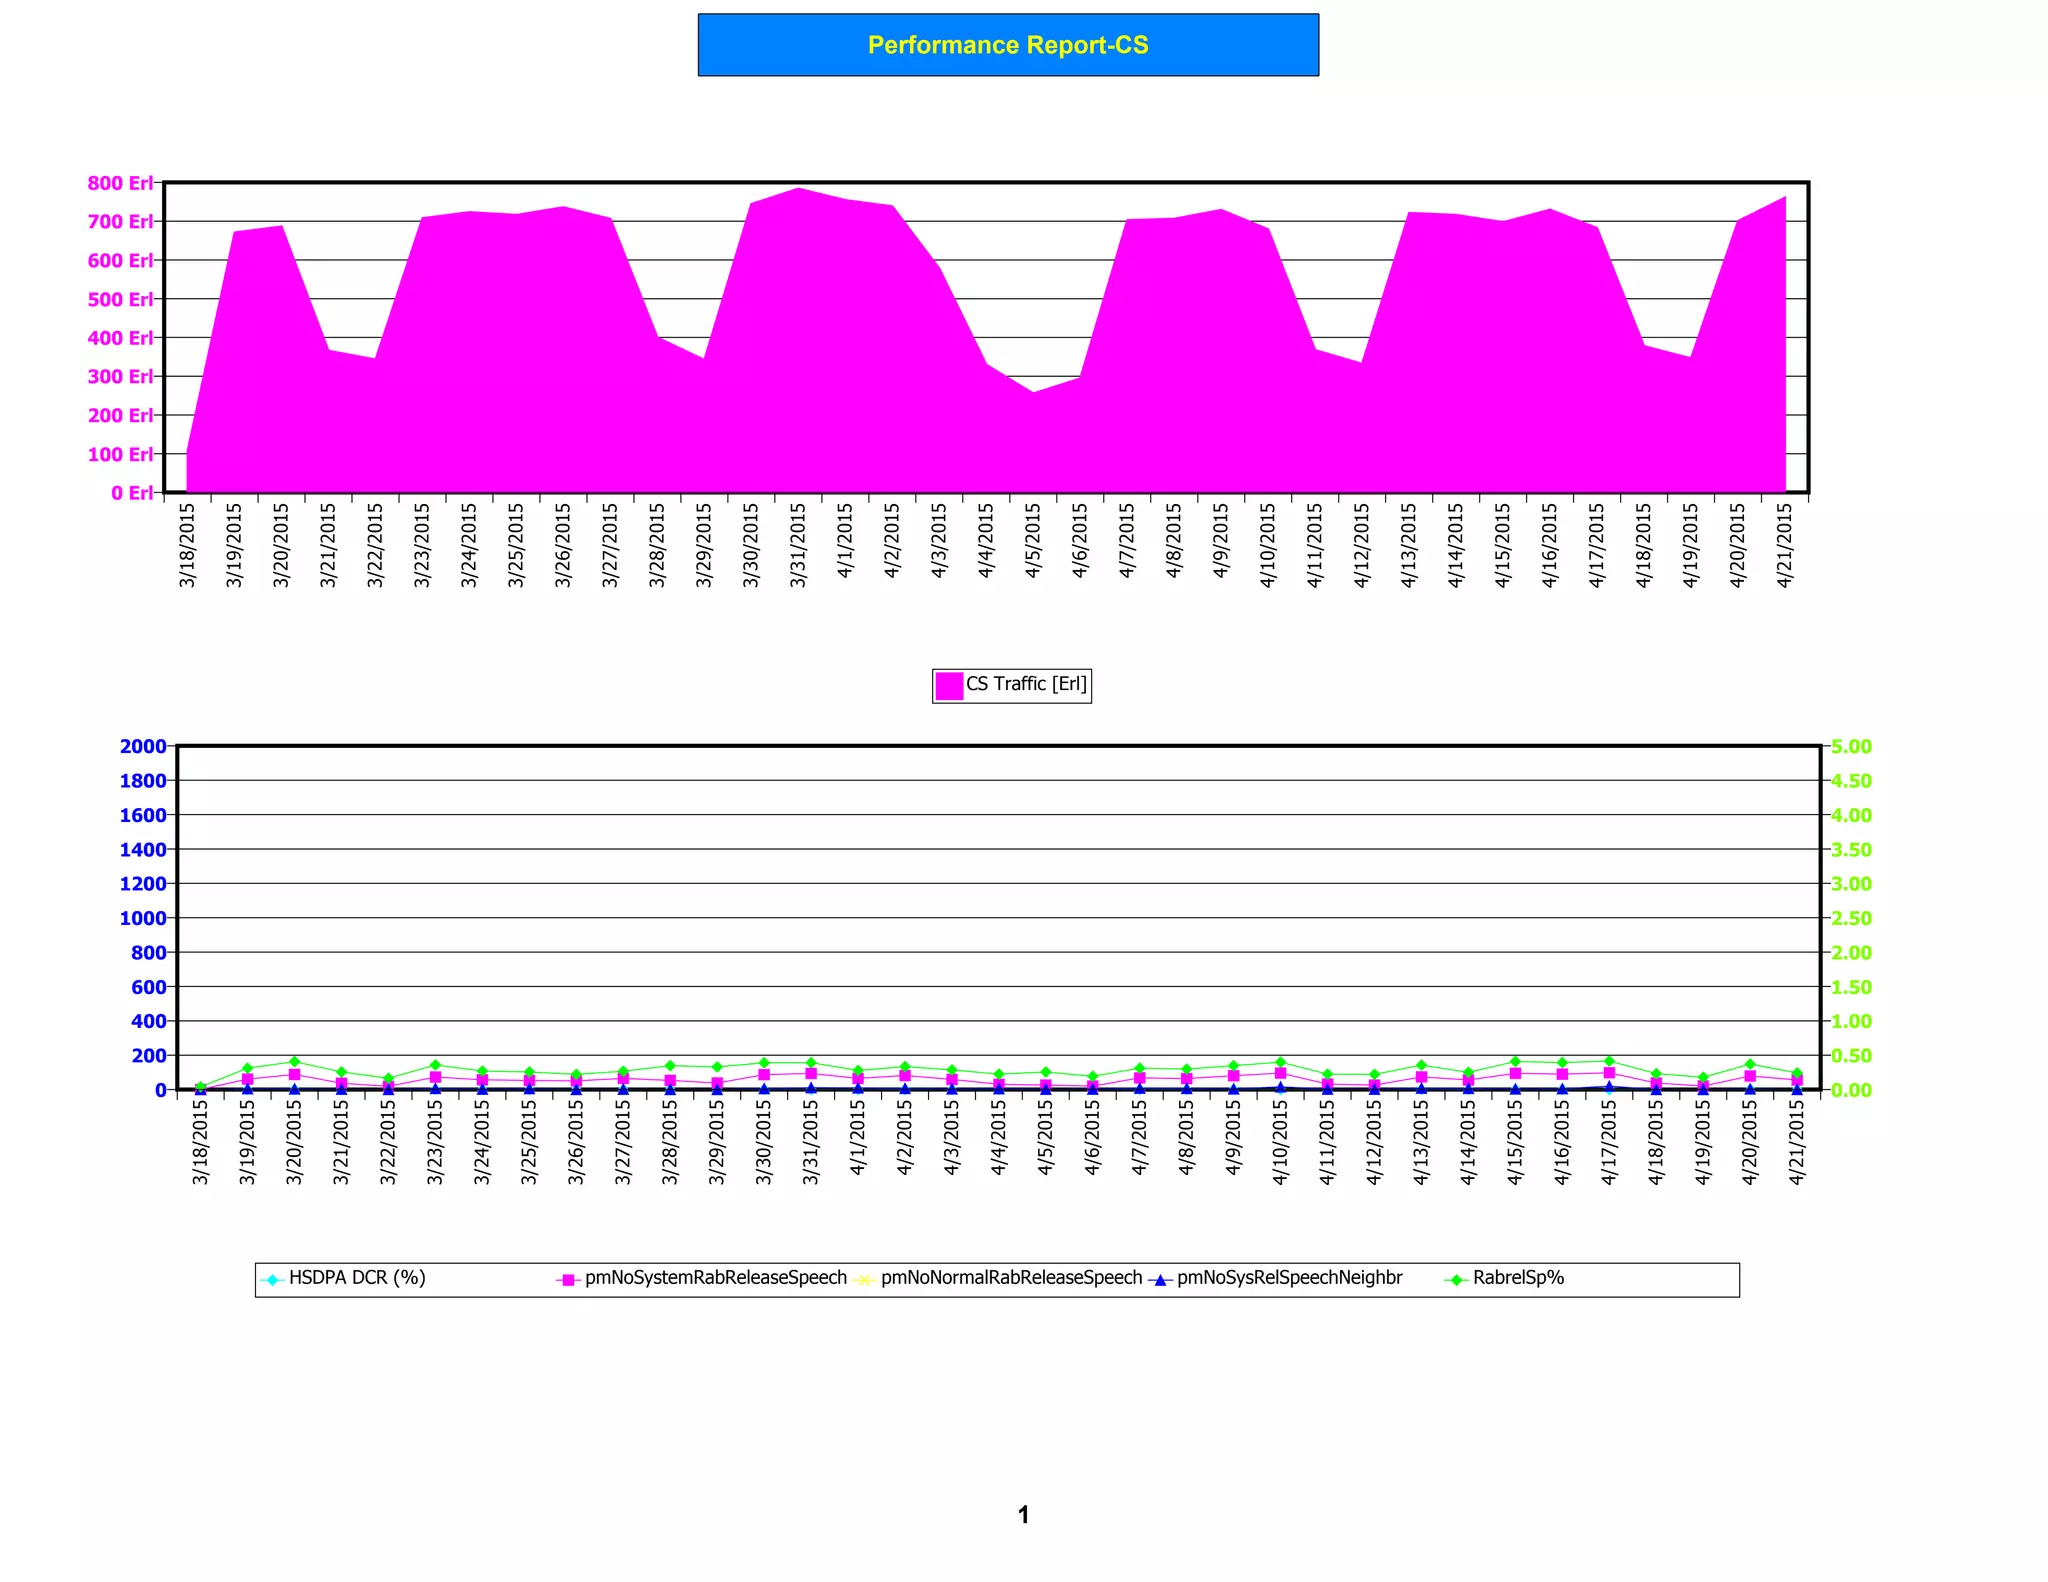Image resolution: width=2048 pixels, height=1582 pixels.
Task: Click 3/28/2015 on the bottom chart axis
Action: pyautogui.click(x=670, y=1142)
